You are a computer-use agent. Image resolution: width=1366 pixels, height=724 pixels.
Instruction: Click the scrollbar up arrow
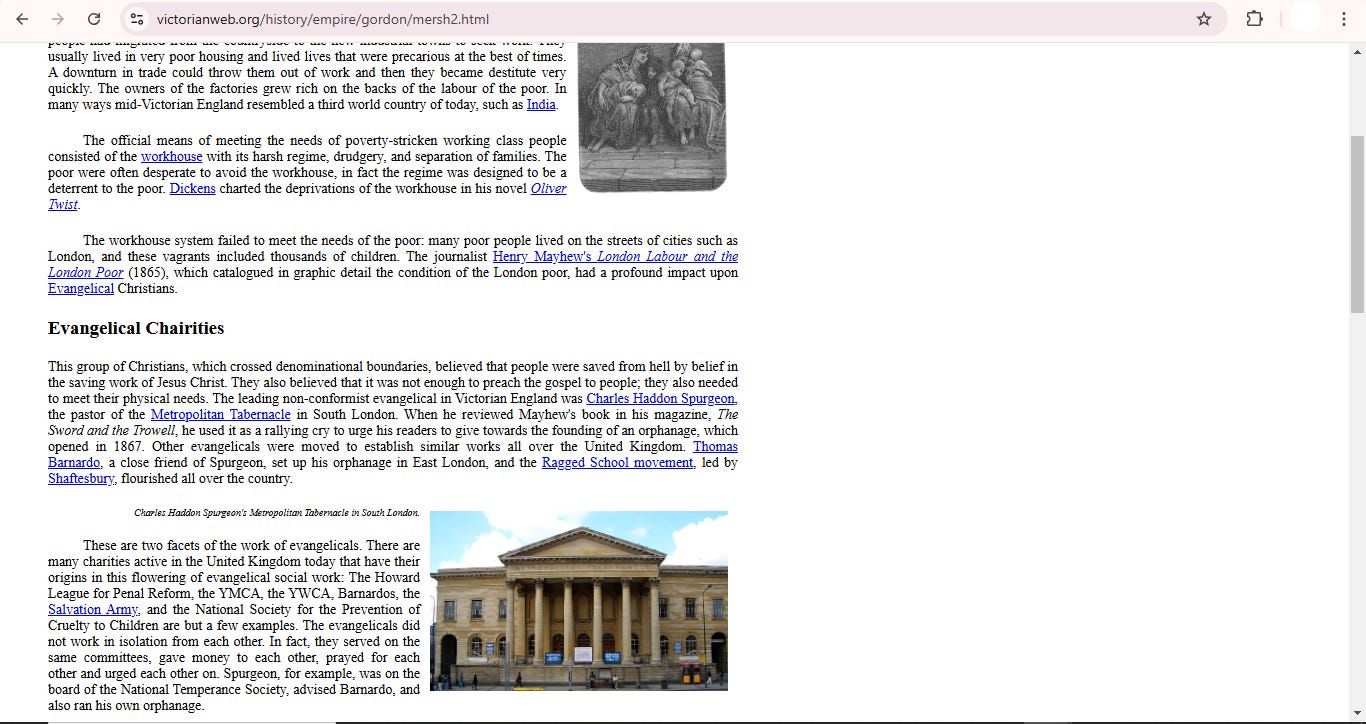point(1356,52)
